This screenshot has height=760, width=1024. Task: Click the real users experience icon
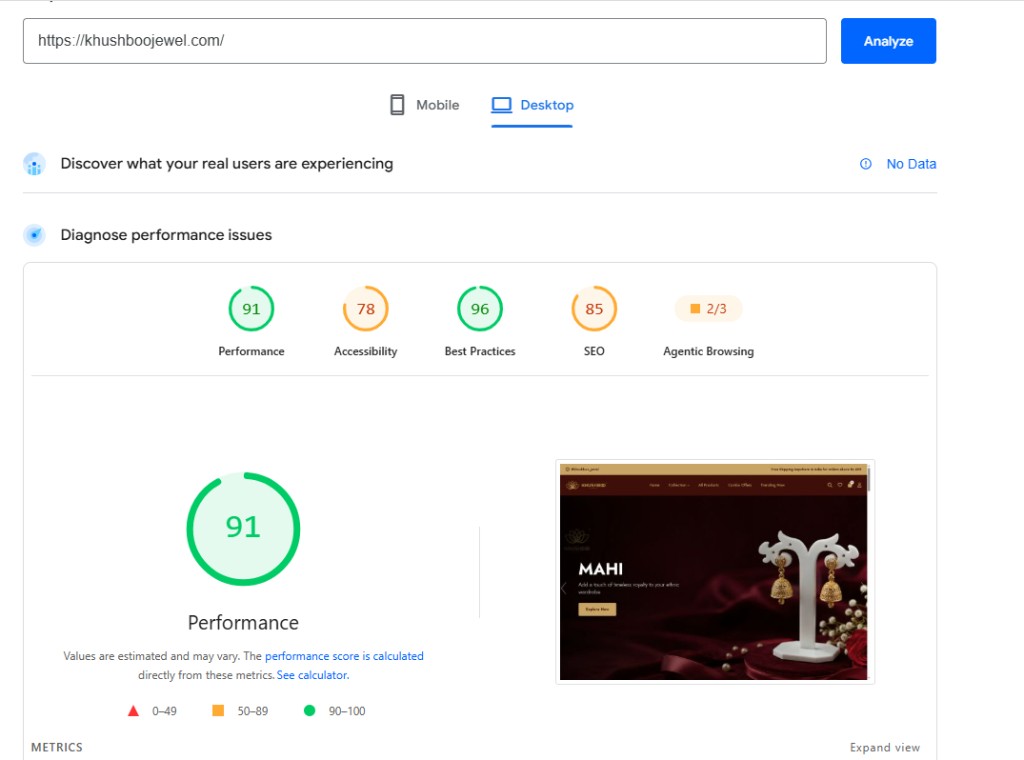[x=34, y=164]
